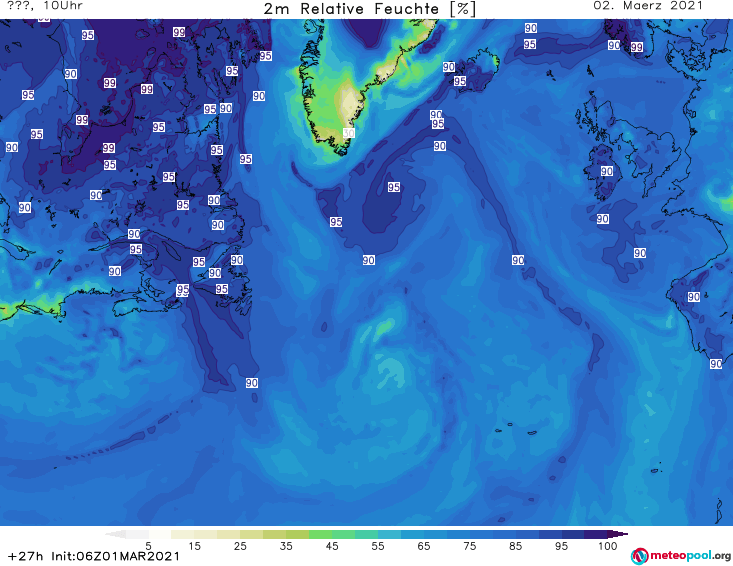The image size is (733, 566).
Task: Click the "???, 10Uhr" time label
Action: pos(45,6)
